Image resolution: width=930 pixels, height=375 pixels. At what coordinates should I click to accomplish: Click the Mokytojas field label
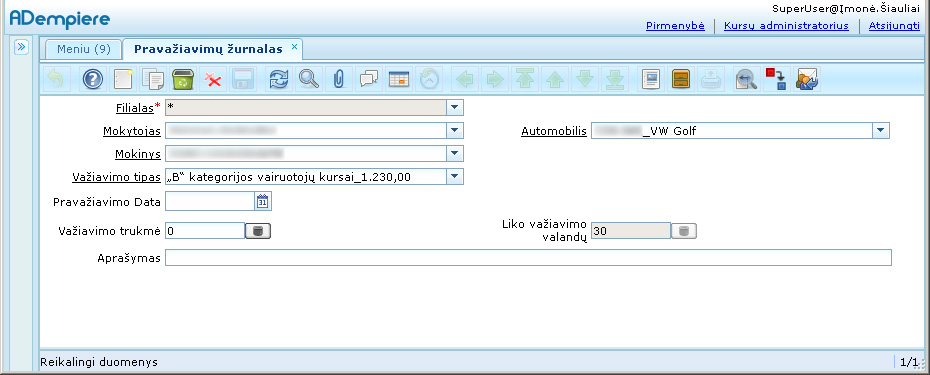coord(132,131)
